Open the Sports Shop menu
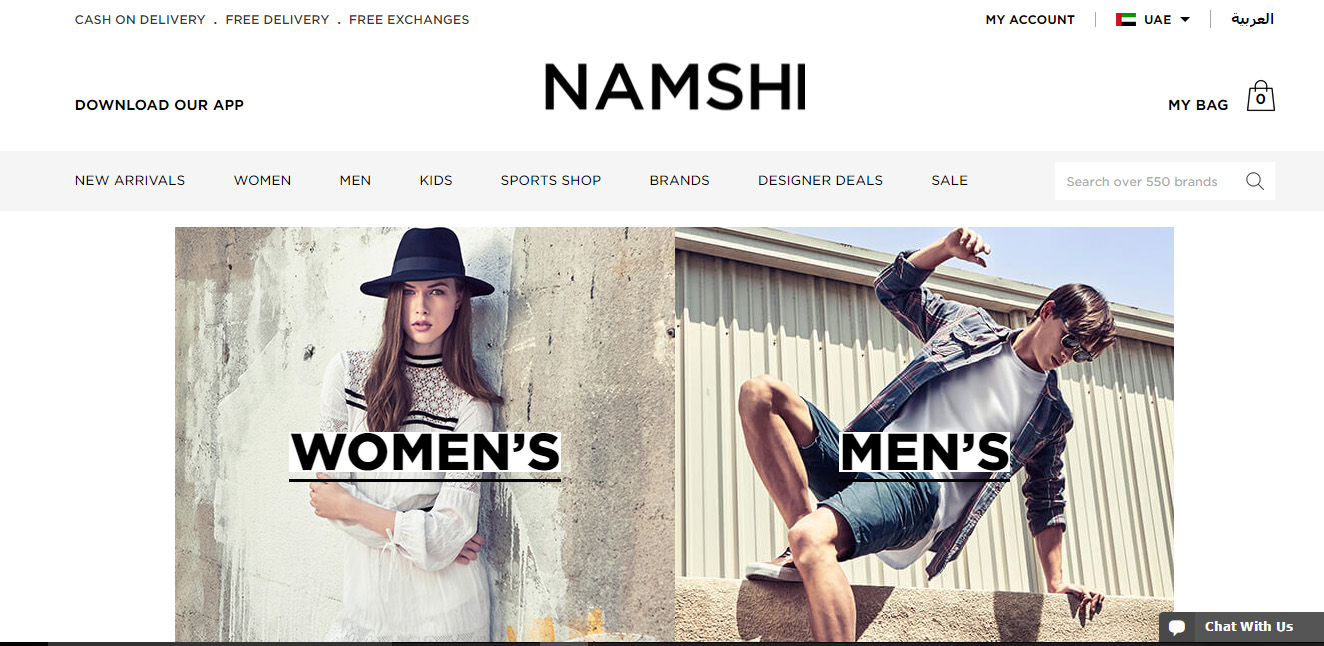Screen dimensions: 1324x646 [x=551, y=180]
